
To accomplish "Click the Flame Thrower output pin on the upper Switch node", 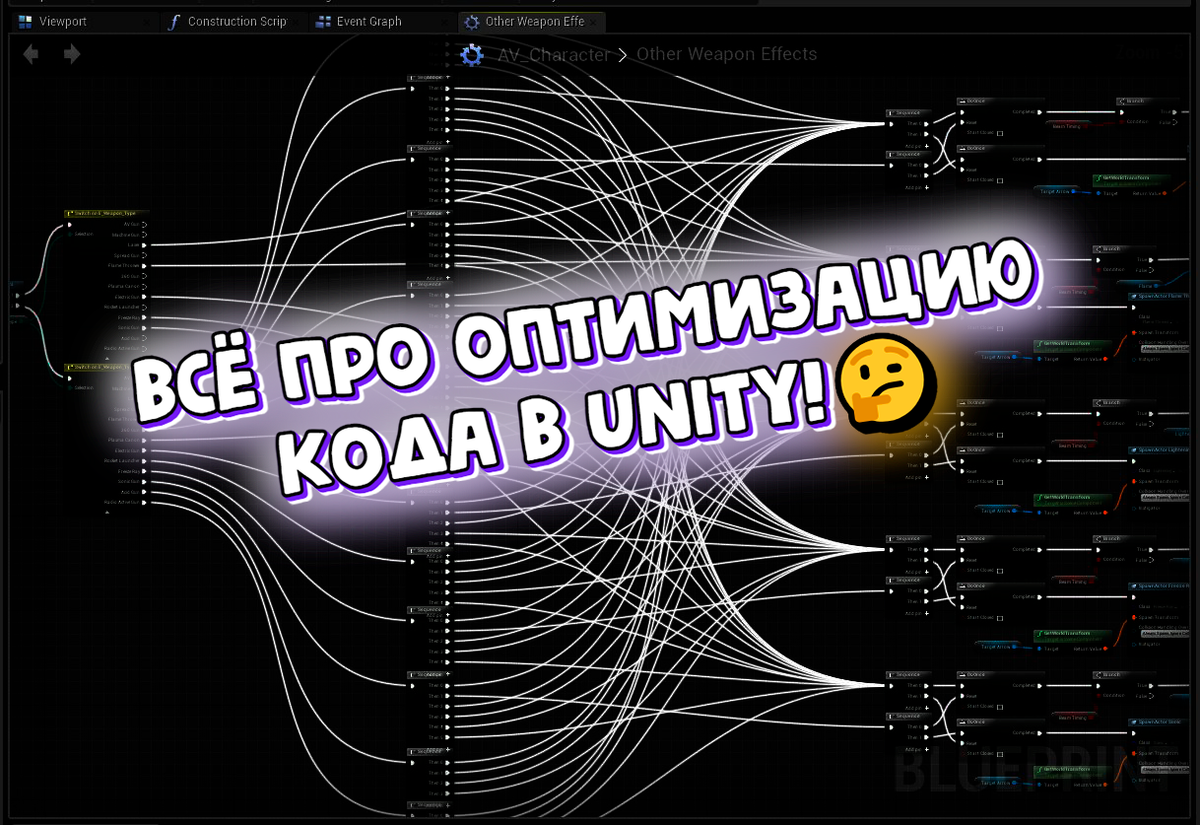I will (x=144, y=266).
